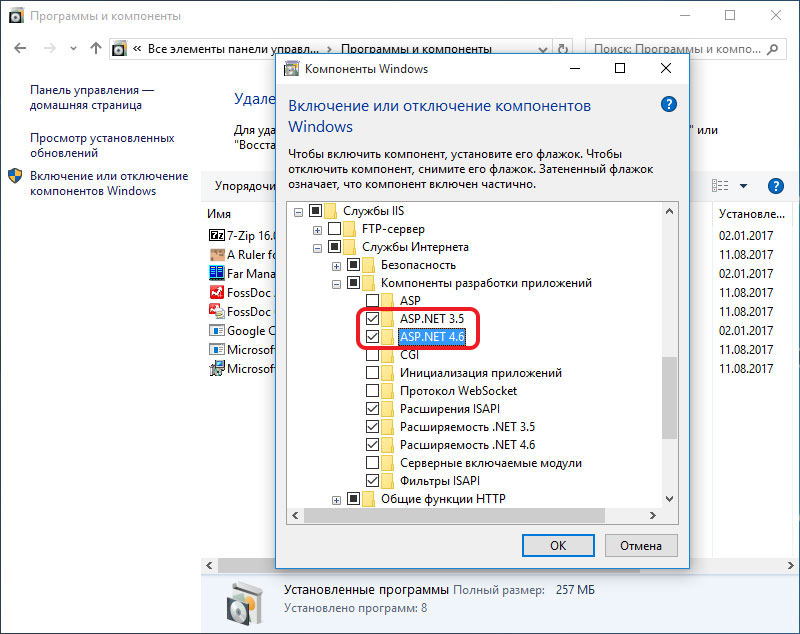
Task: Open recent locations dropdown arrow
Action: point(73,48)
